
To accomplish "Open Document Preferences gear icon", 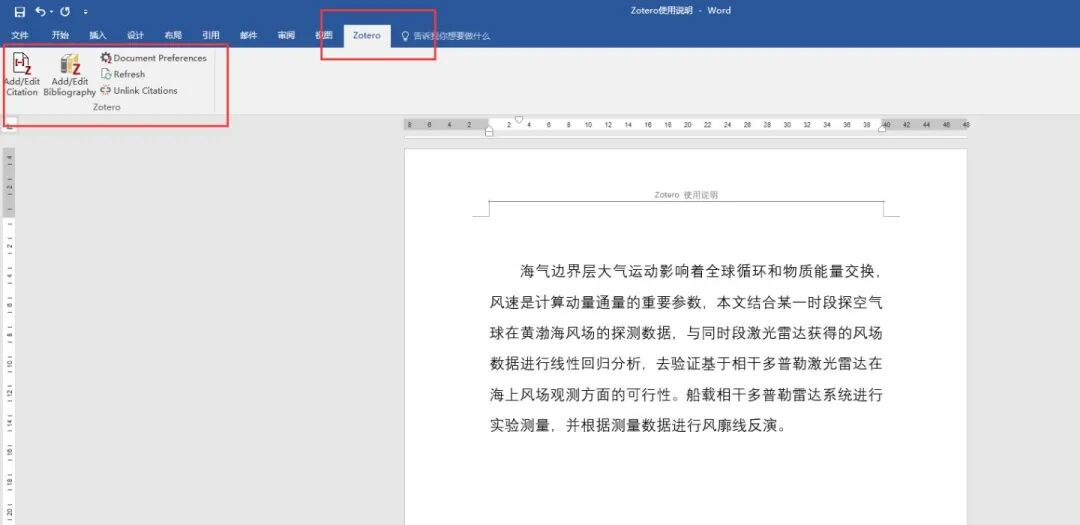I will click(x=106, y=58).
